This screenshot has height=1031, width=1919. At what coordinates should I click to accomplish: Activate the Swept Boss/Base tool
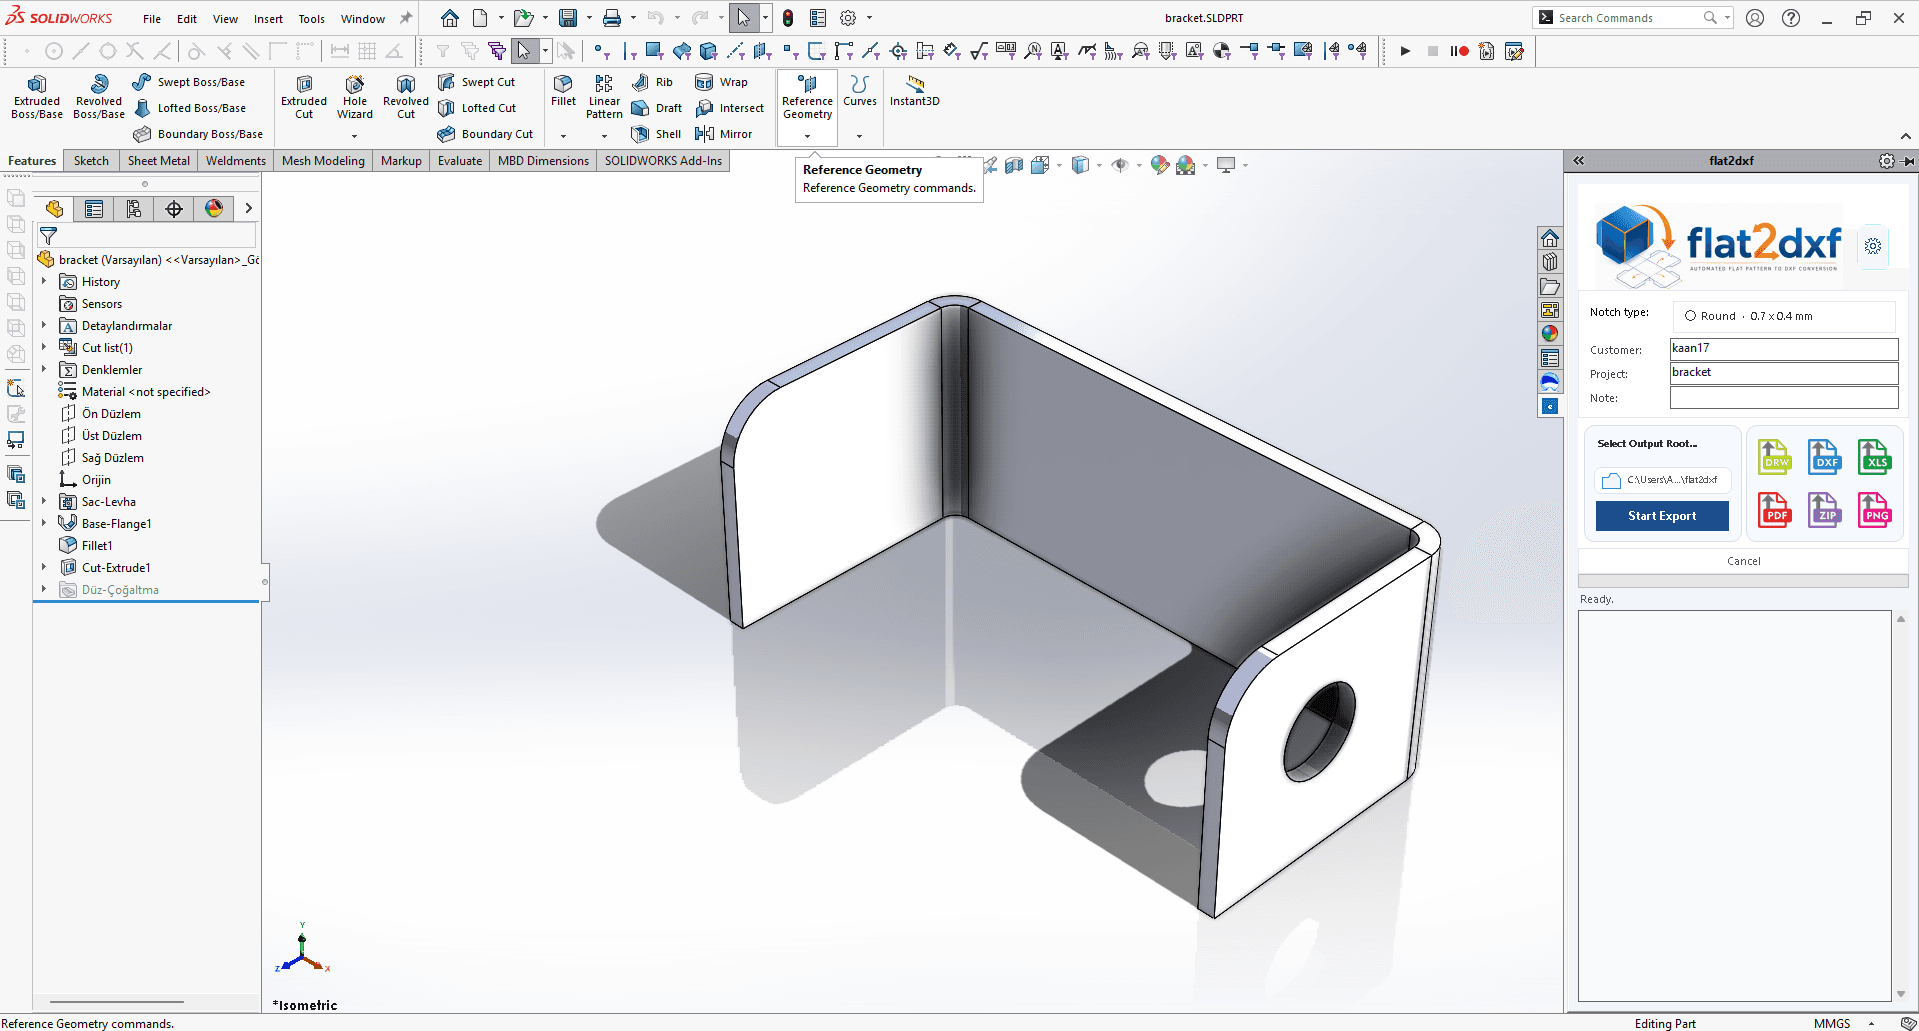(x=189, y=82)
